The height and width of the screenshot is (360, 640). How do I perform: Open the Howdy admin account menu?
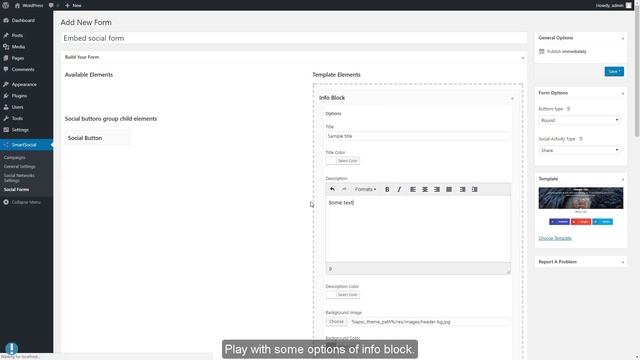point(613,5)
